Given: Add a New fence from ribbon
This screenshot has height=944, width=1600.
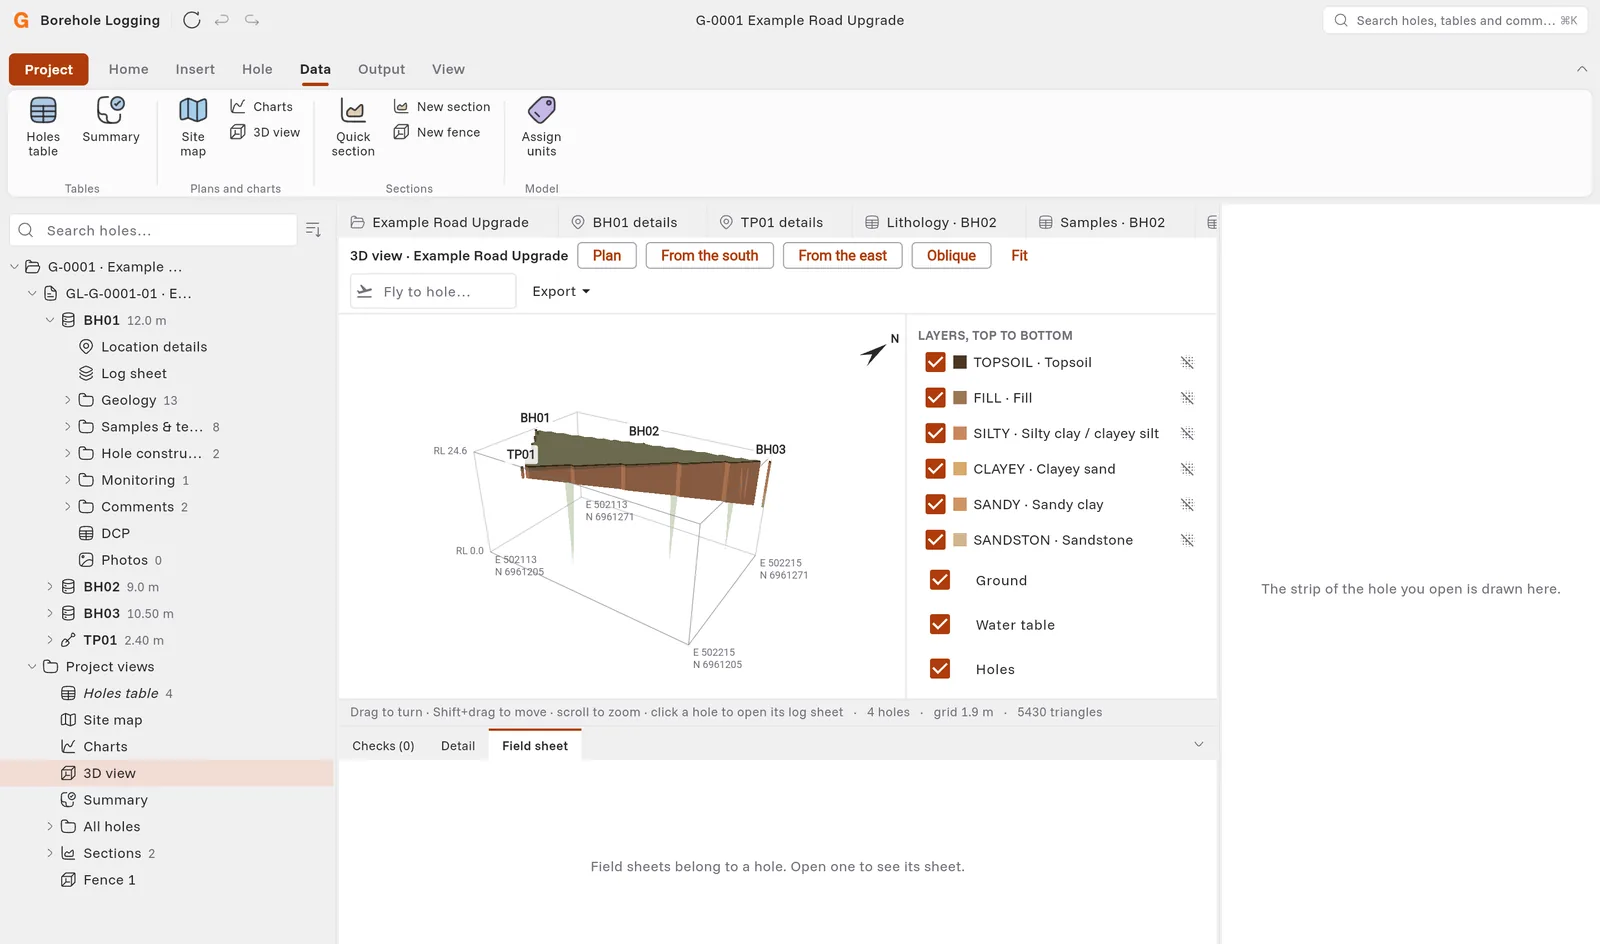Looking at the screenshot, I should click(x=437, y=132).
